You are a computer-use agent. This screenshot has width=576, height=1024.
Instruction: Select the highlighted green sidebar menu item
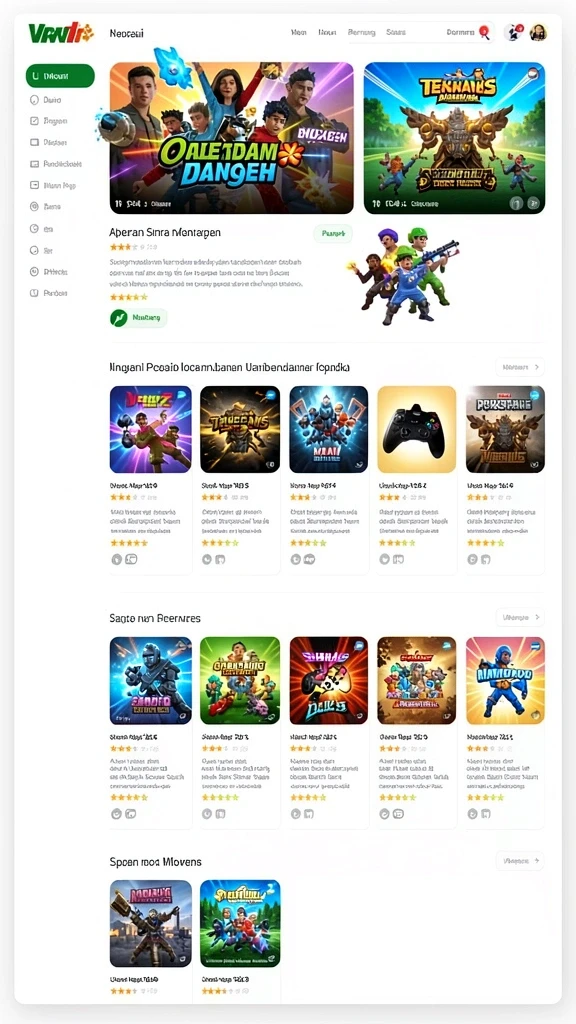click(x=60, y=76)
